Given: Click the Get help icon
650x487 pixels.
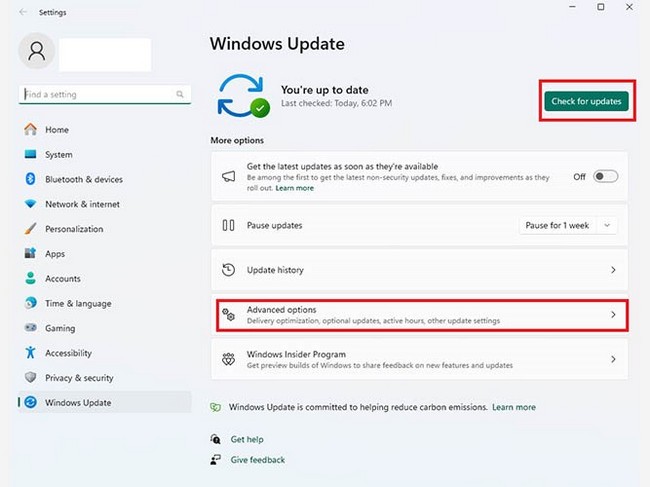Looking at the screenshot, I should pos(216,439).
